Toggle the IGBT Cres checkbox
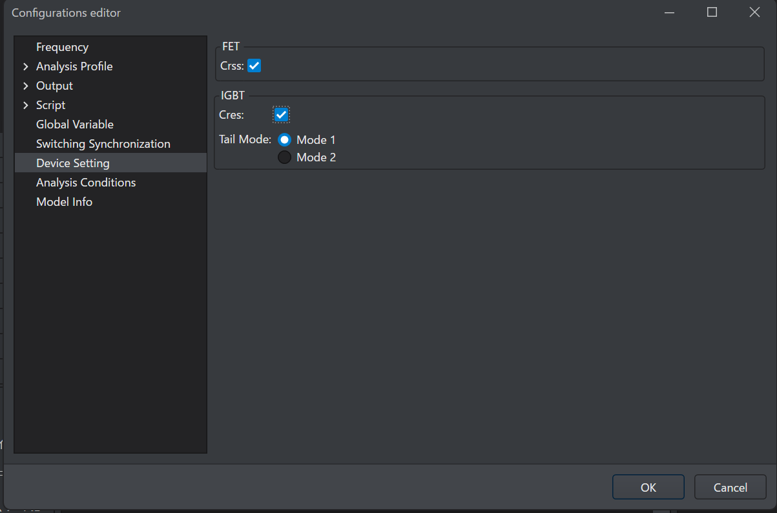Screen dimensions: 777x513 (281, 115)
